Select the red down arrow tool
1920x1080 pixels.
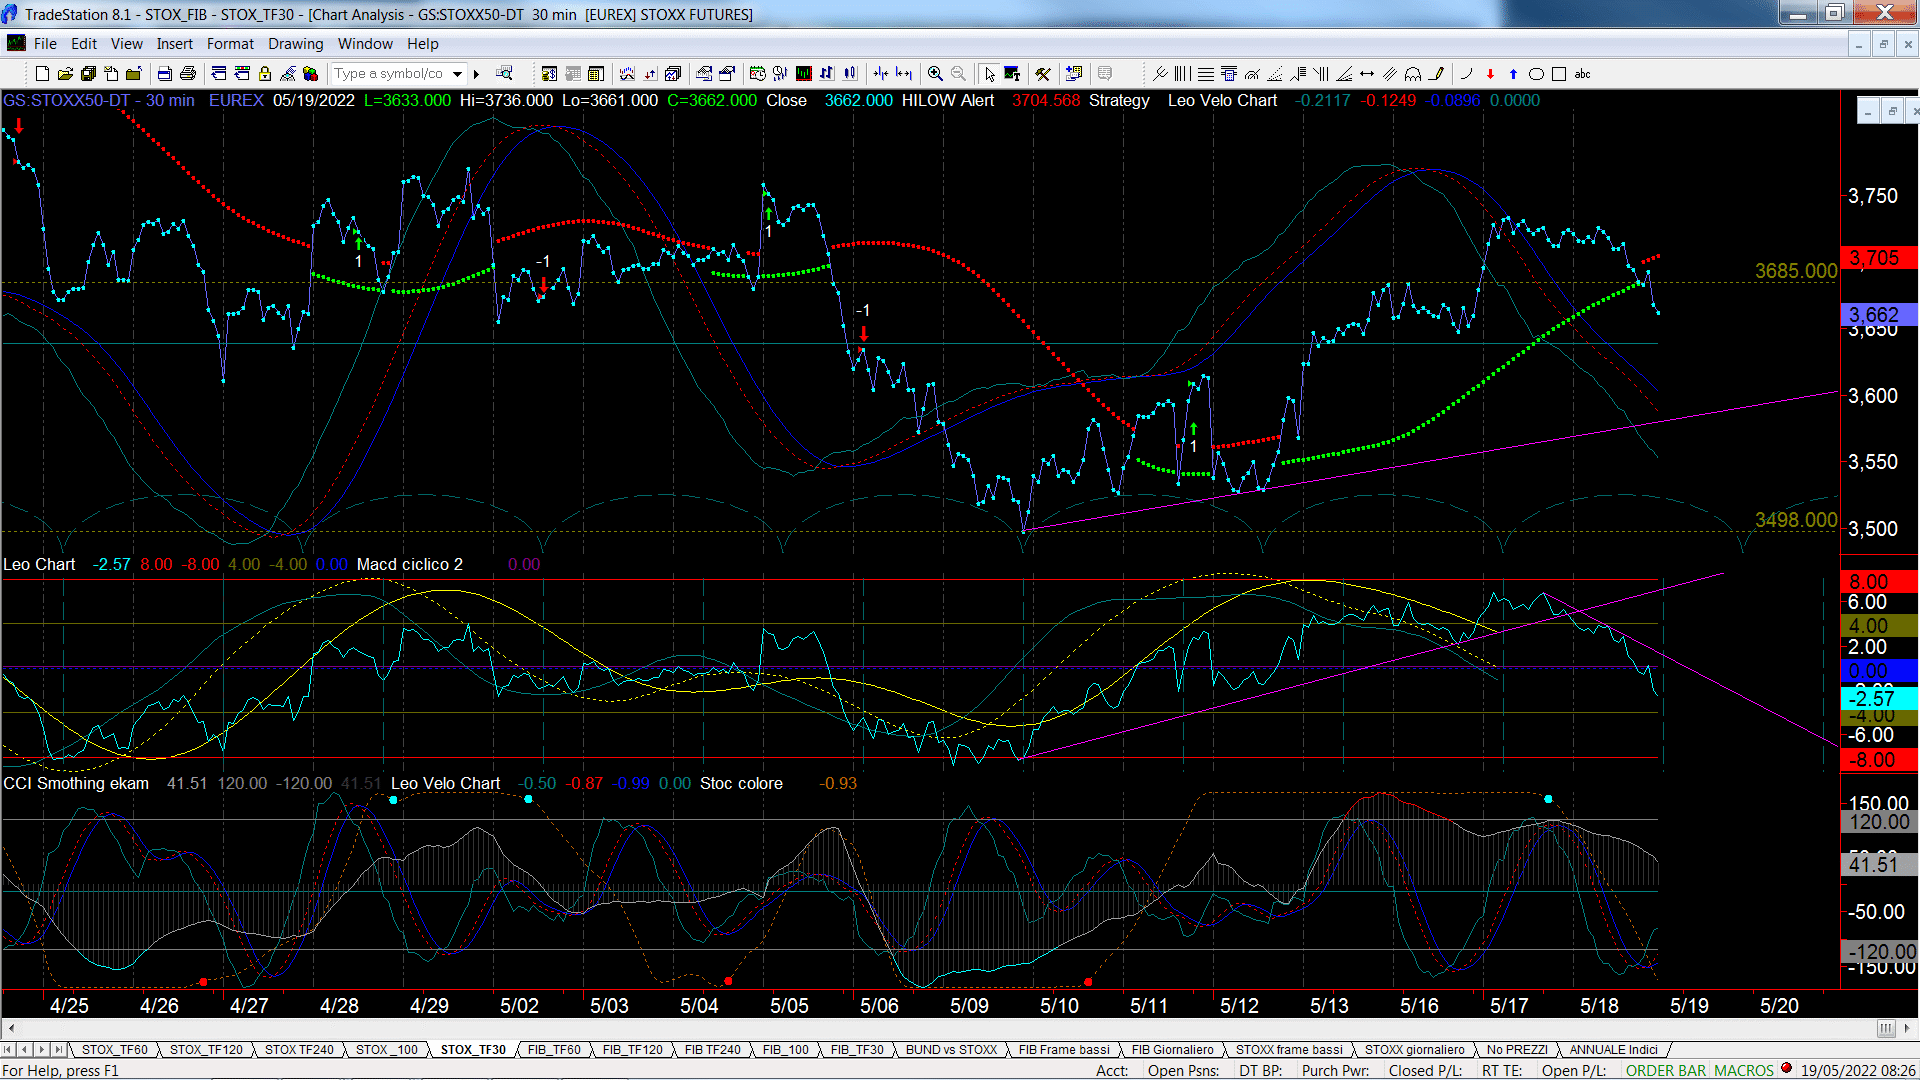[1490, 74]
